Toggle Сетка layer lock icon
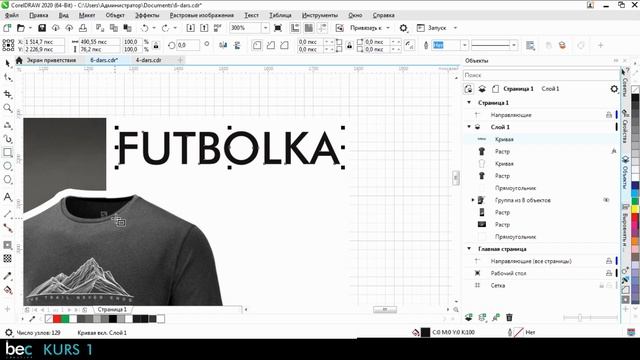This screenshot has width=640, height=360. coord(601,285)
